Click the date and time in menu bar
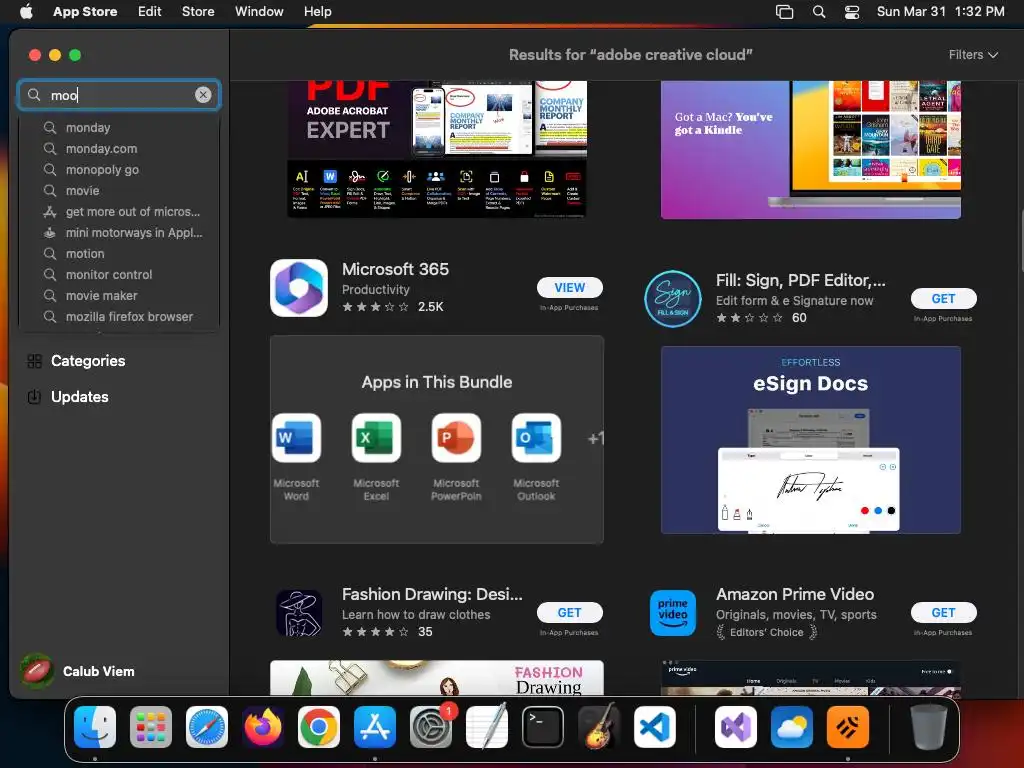This screenshot has height=768, width=1024. coord(940,11)
